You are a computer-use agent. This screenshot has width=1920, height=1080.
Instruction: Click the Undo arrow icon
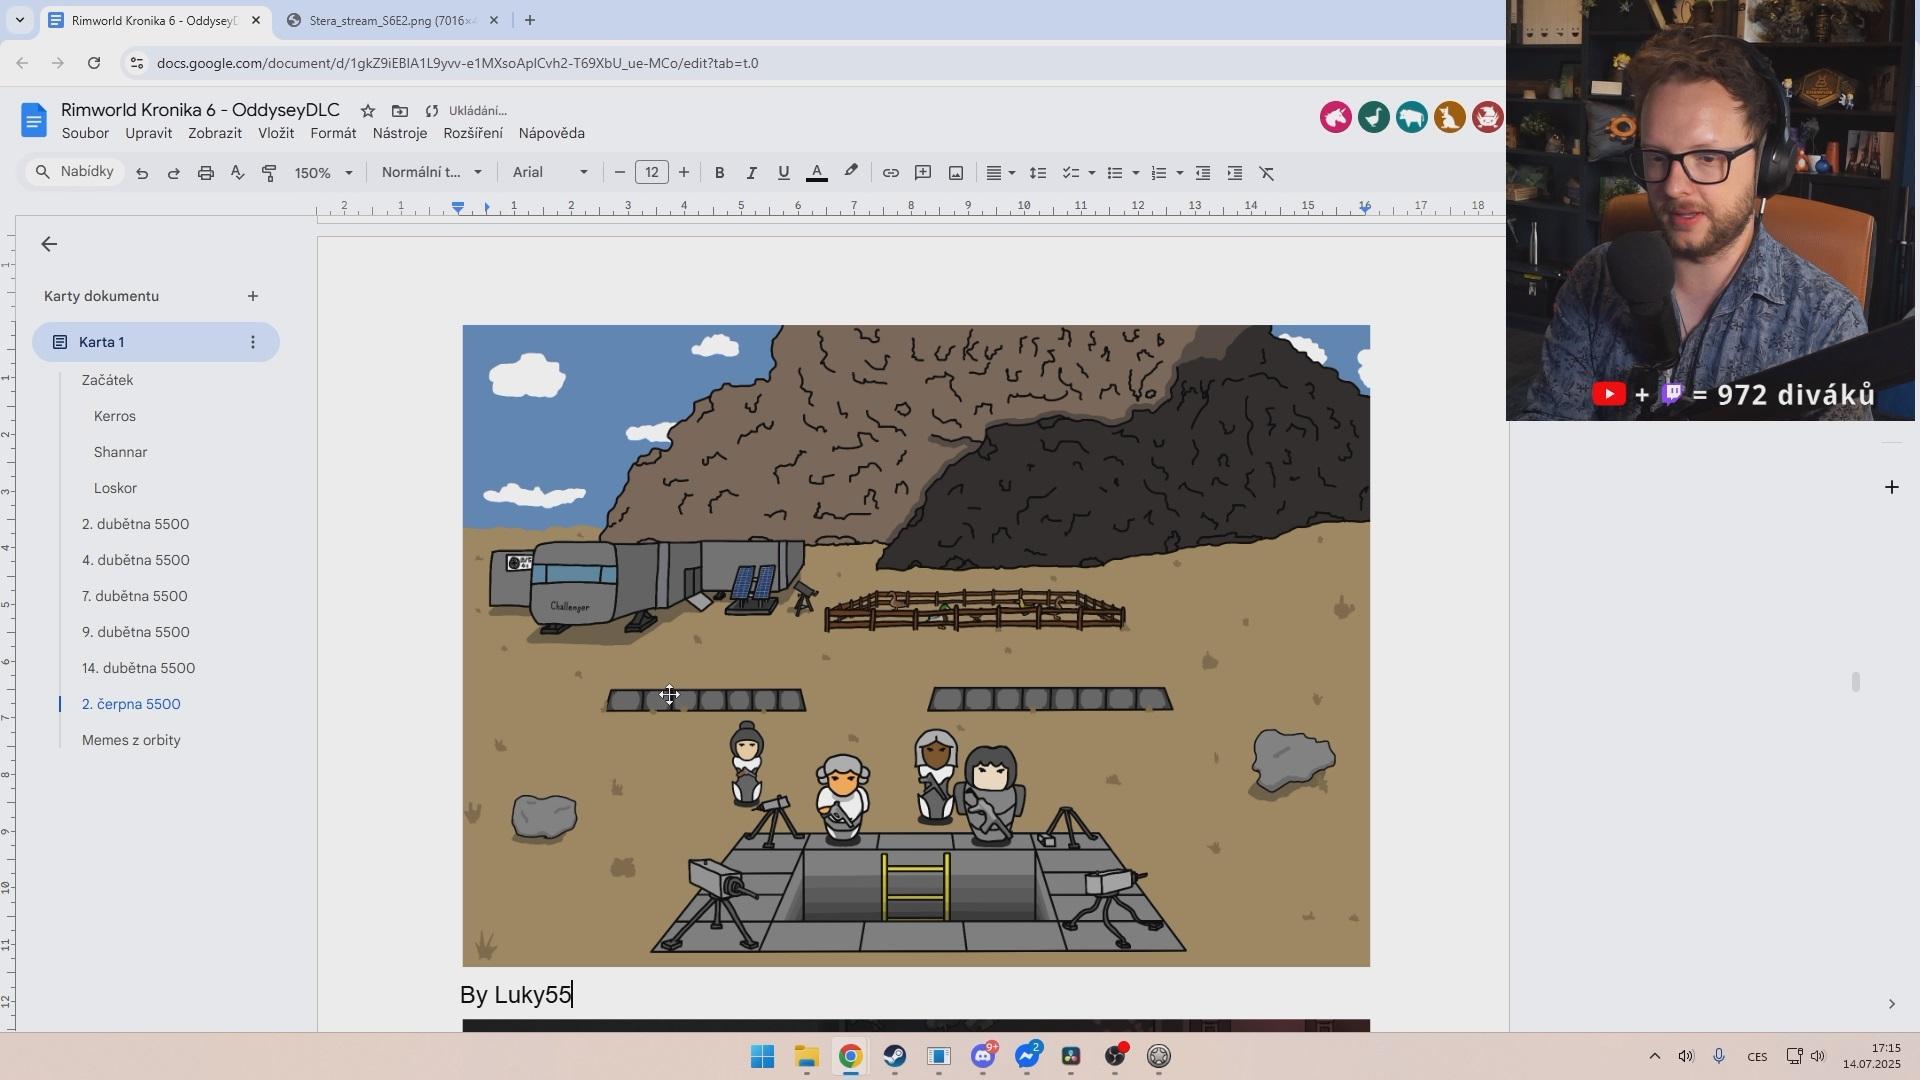142,173
